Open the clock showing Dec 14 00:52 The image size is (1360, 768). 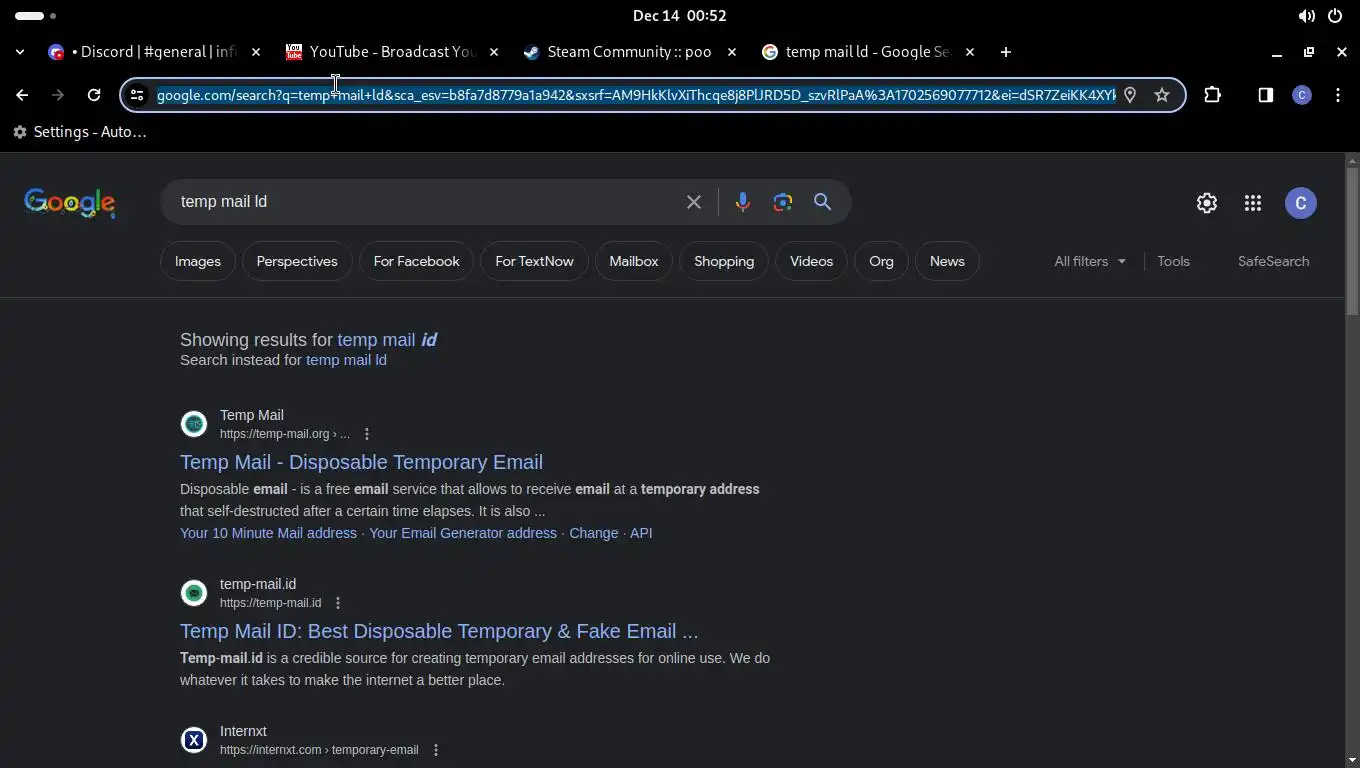point(679,16)
